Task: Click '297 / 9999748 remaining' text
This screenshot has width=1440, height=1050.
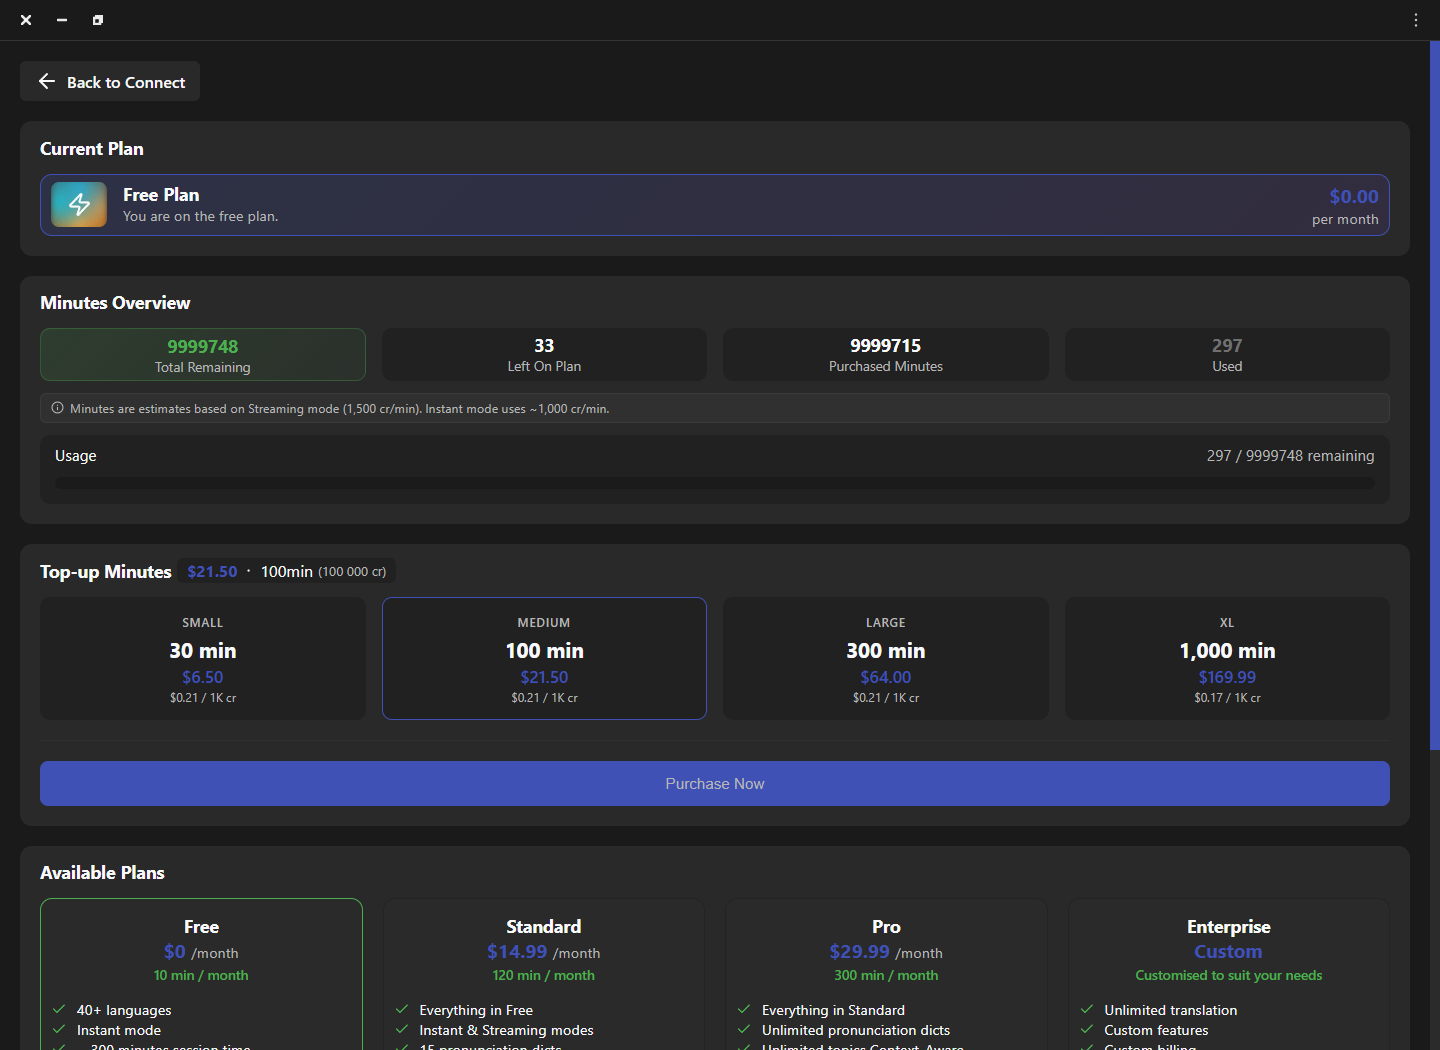Action: point(1290,456)
